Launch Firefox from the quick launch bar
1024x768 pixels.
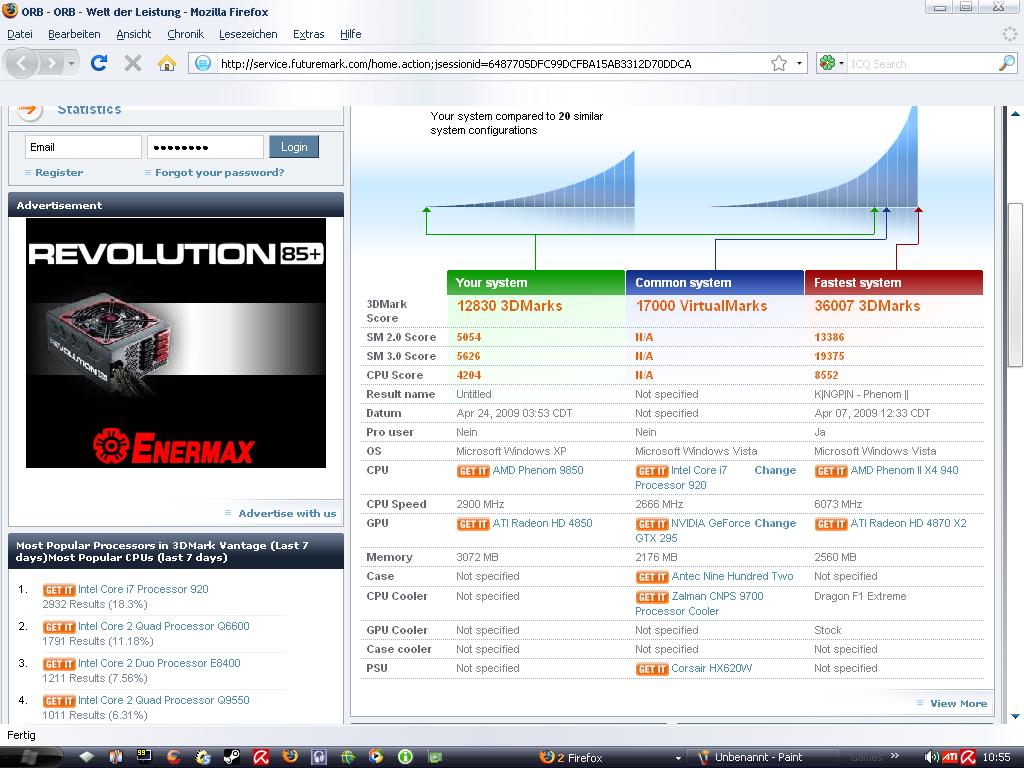(290, 757)
